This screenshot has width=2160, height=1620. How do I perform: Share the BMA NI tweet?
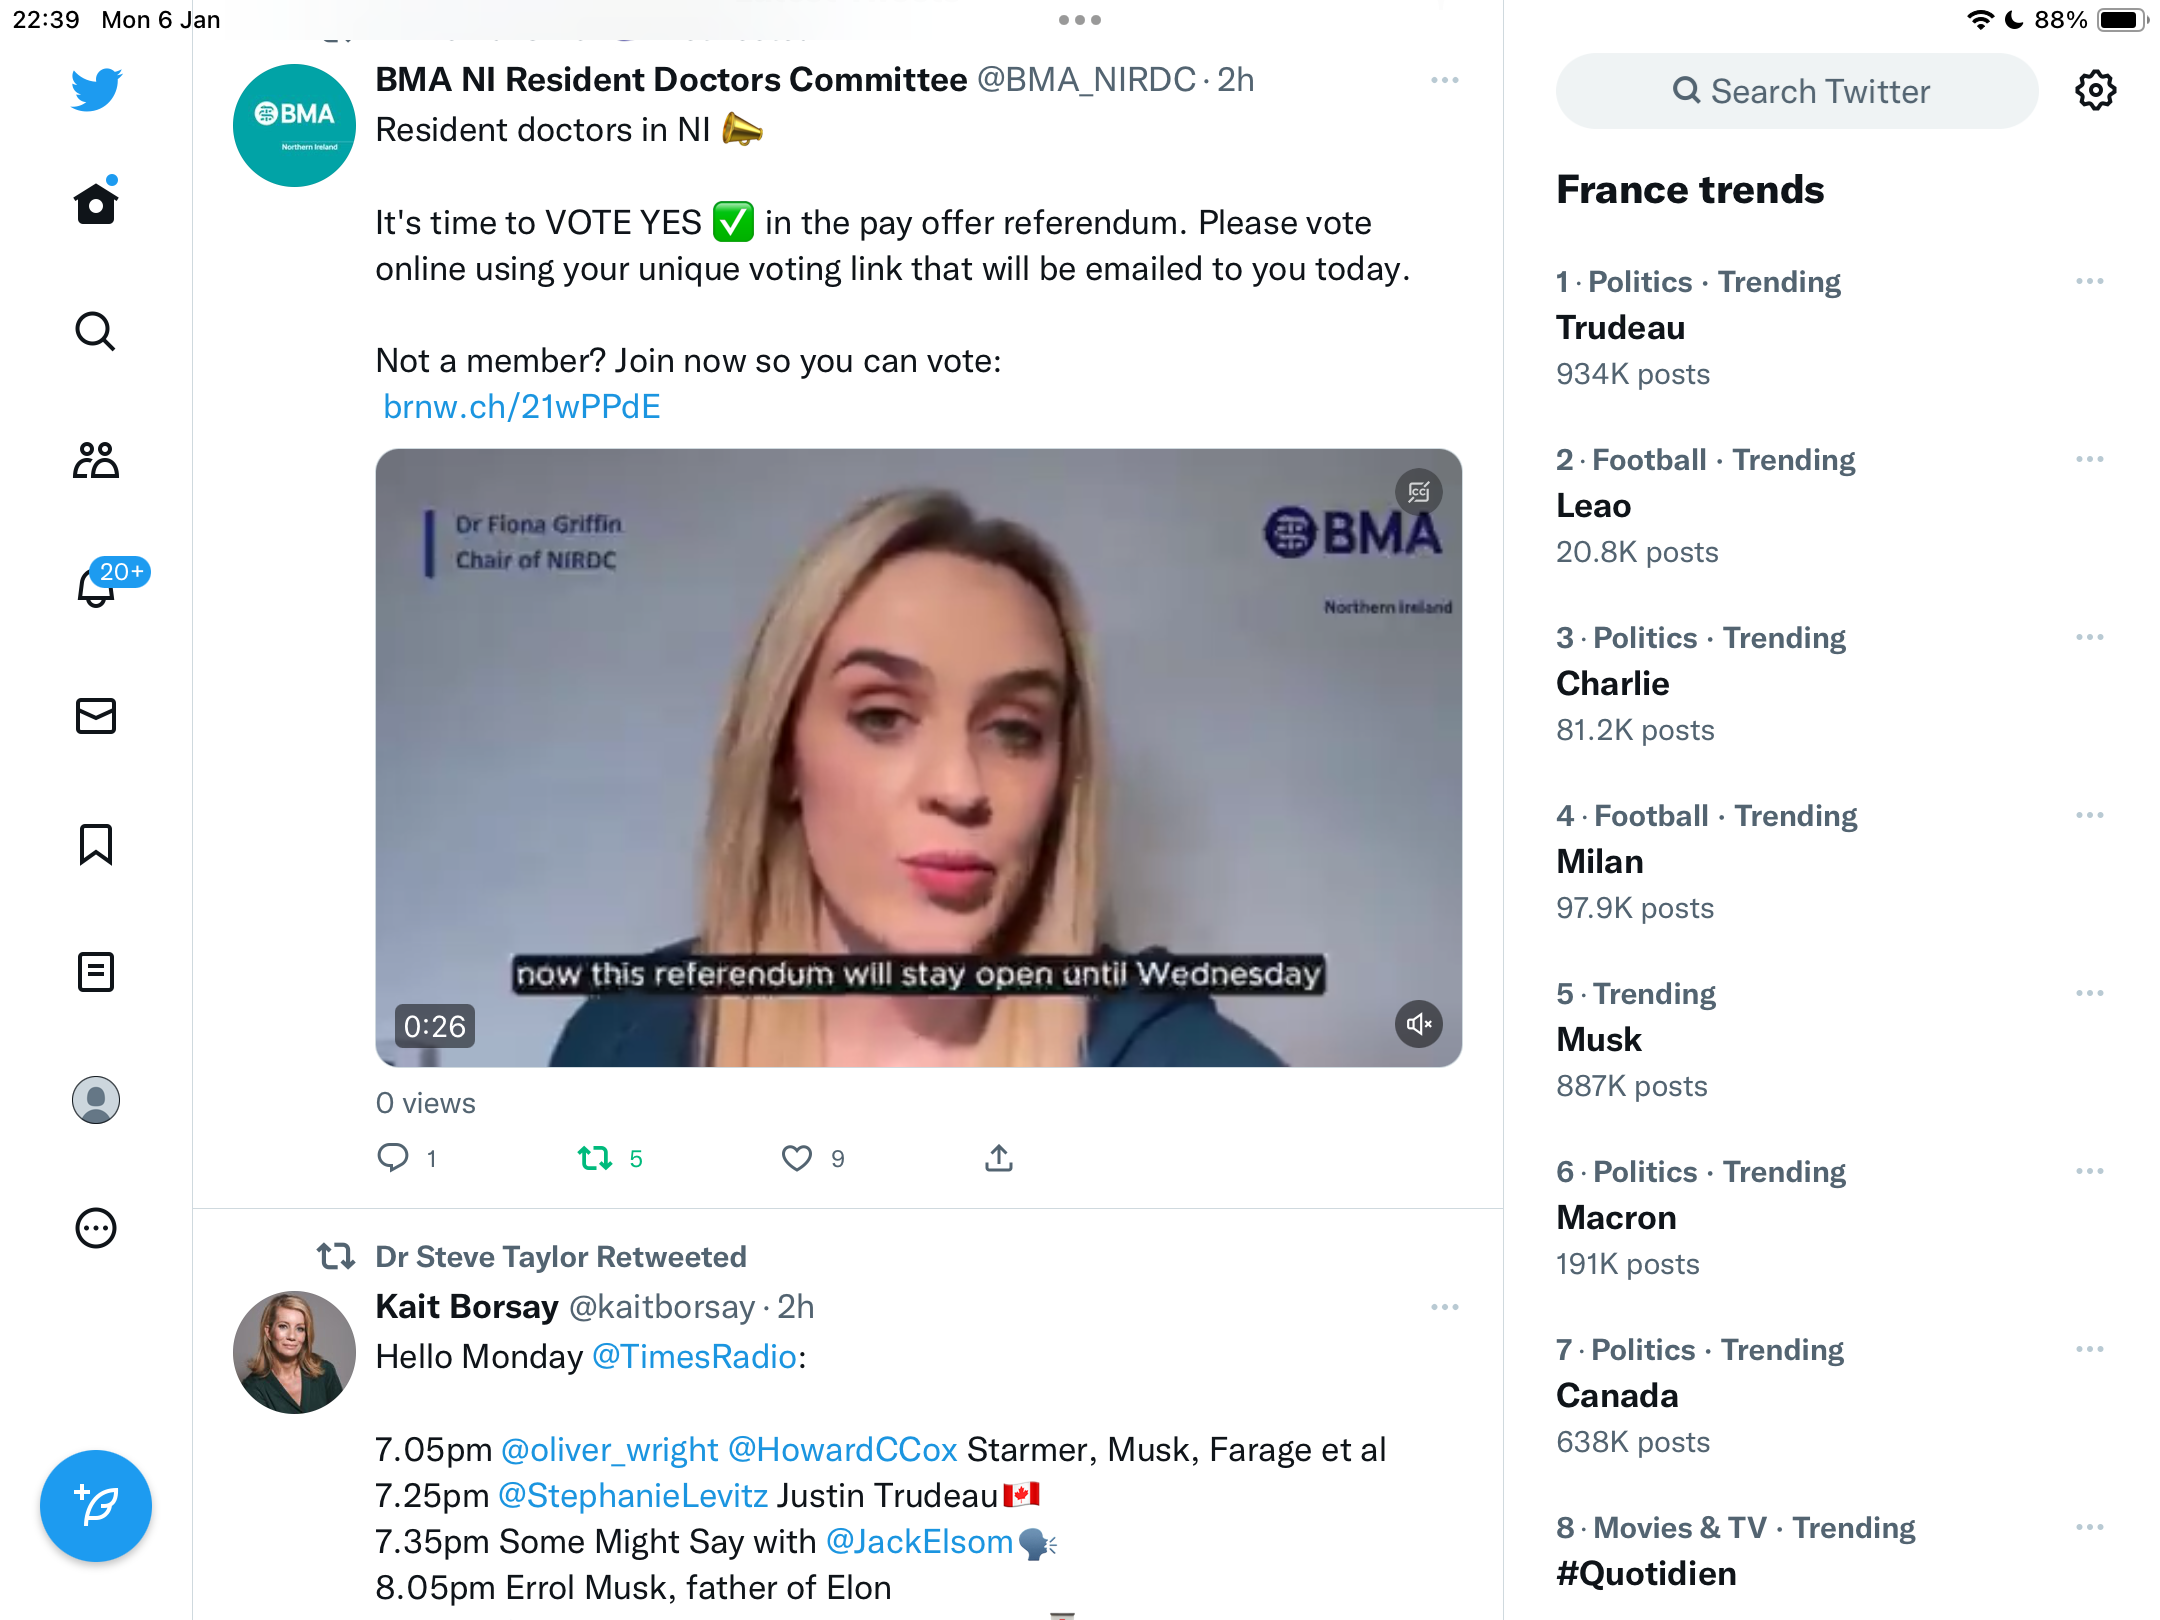(999, 1158)
